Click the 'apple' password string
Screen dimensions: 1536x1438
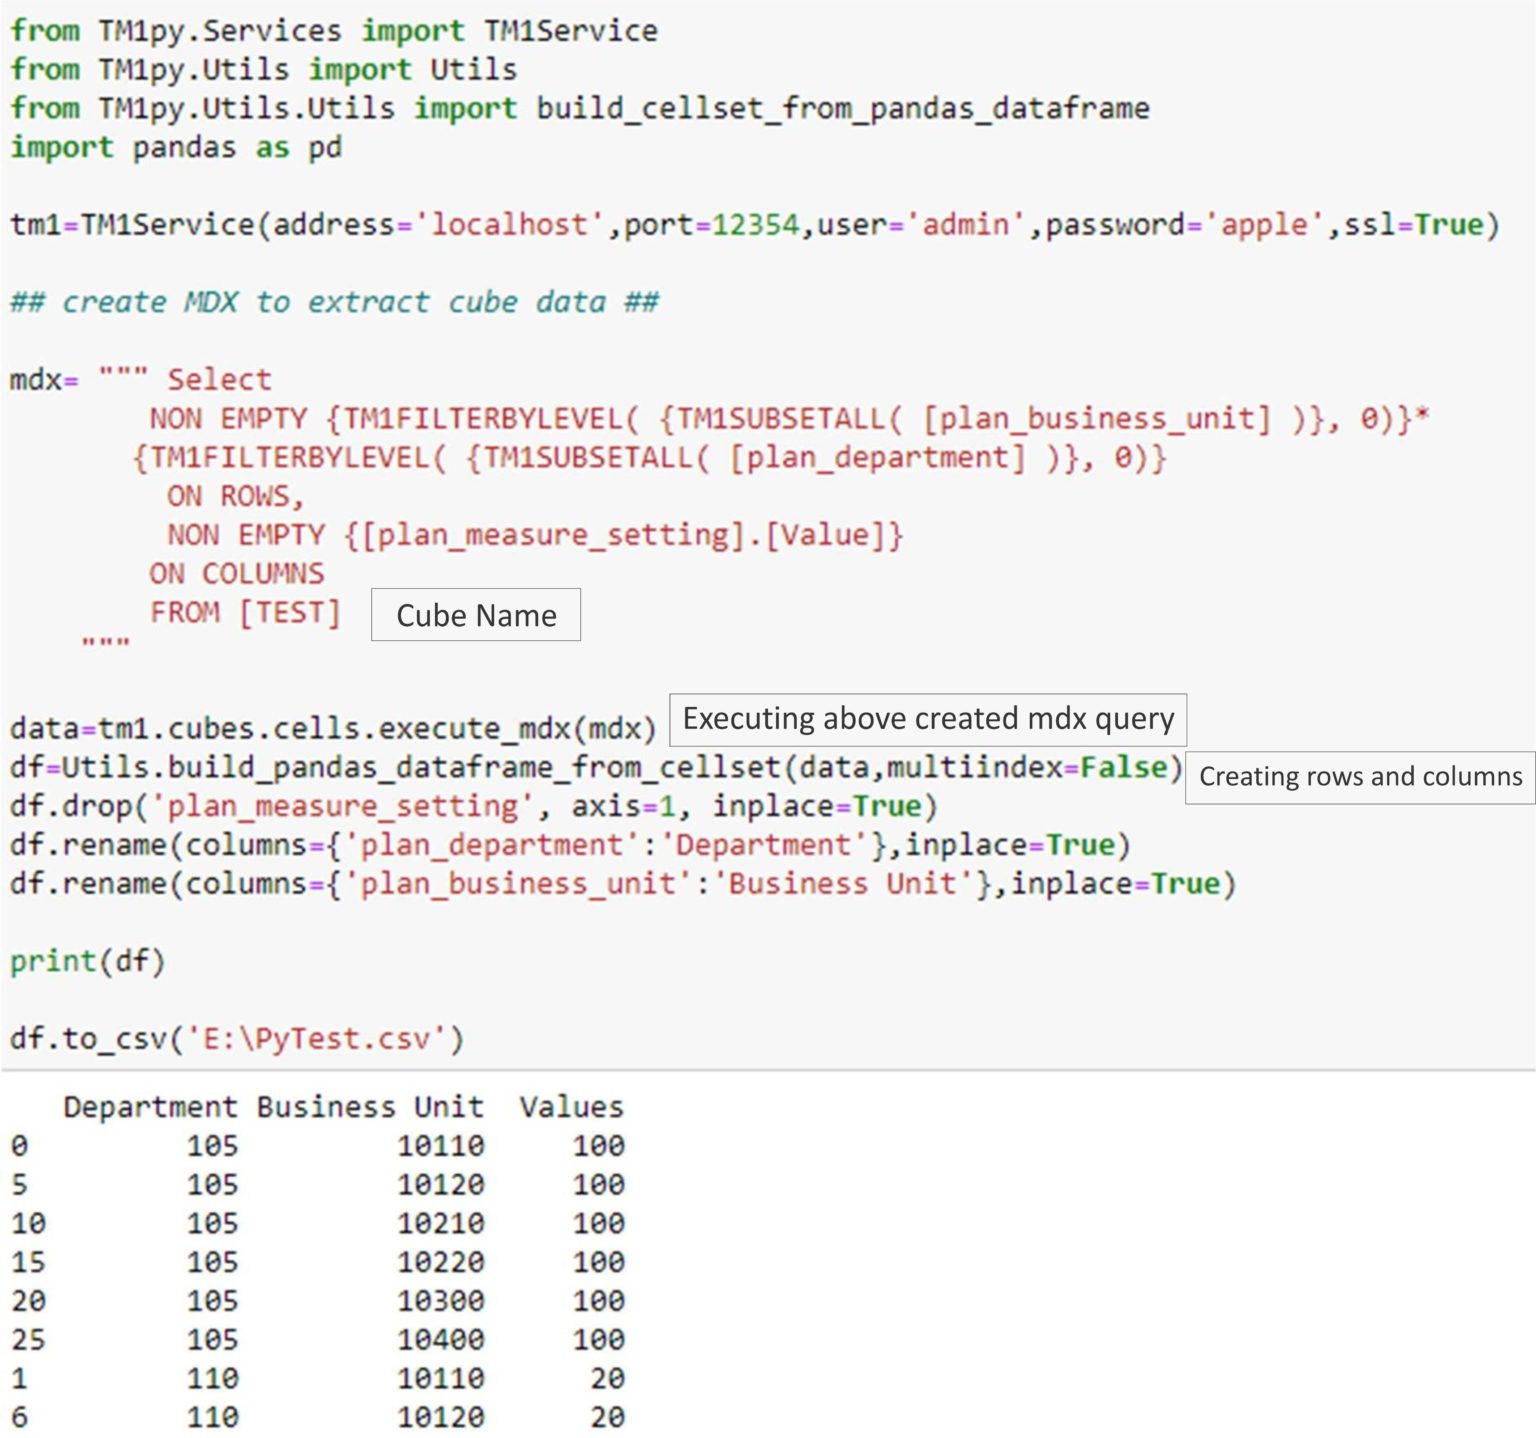pyautogui.click(x=1265, y=224)
